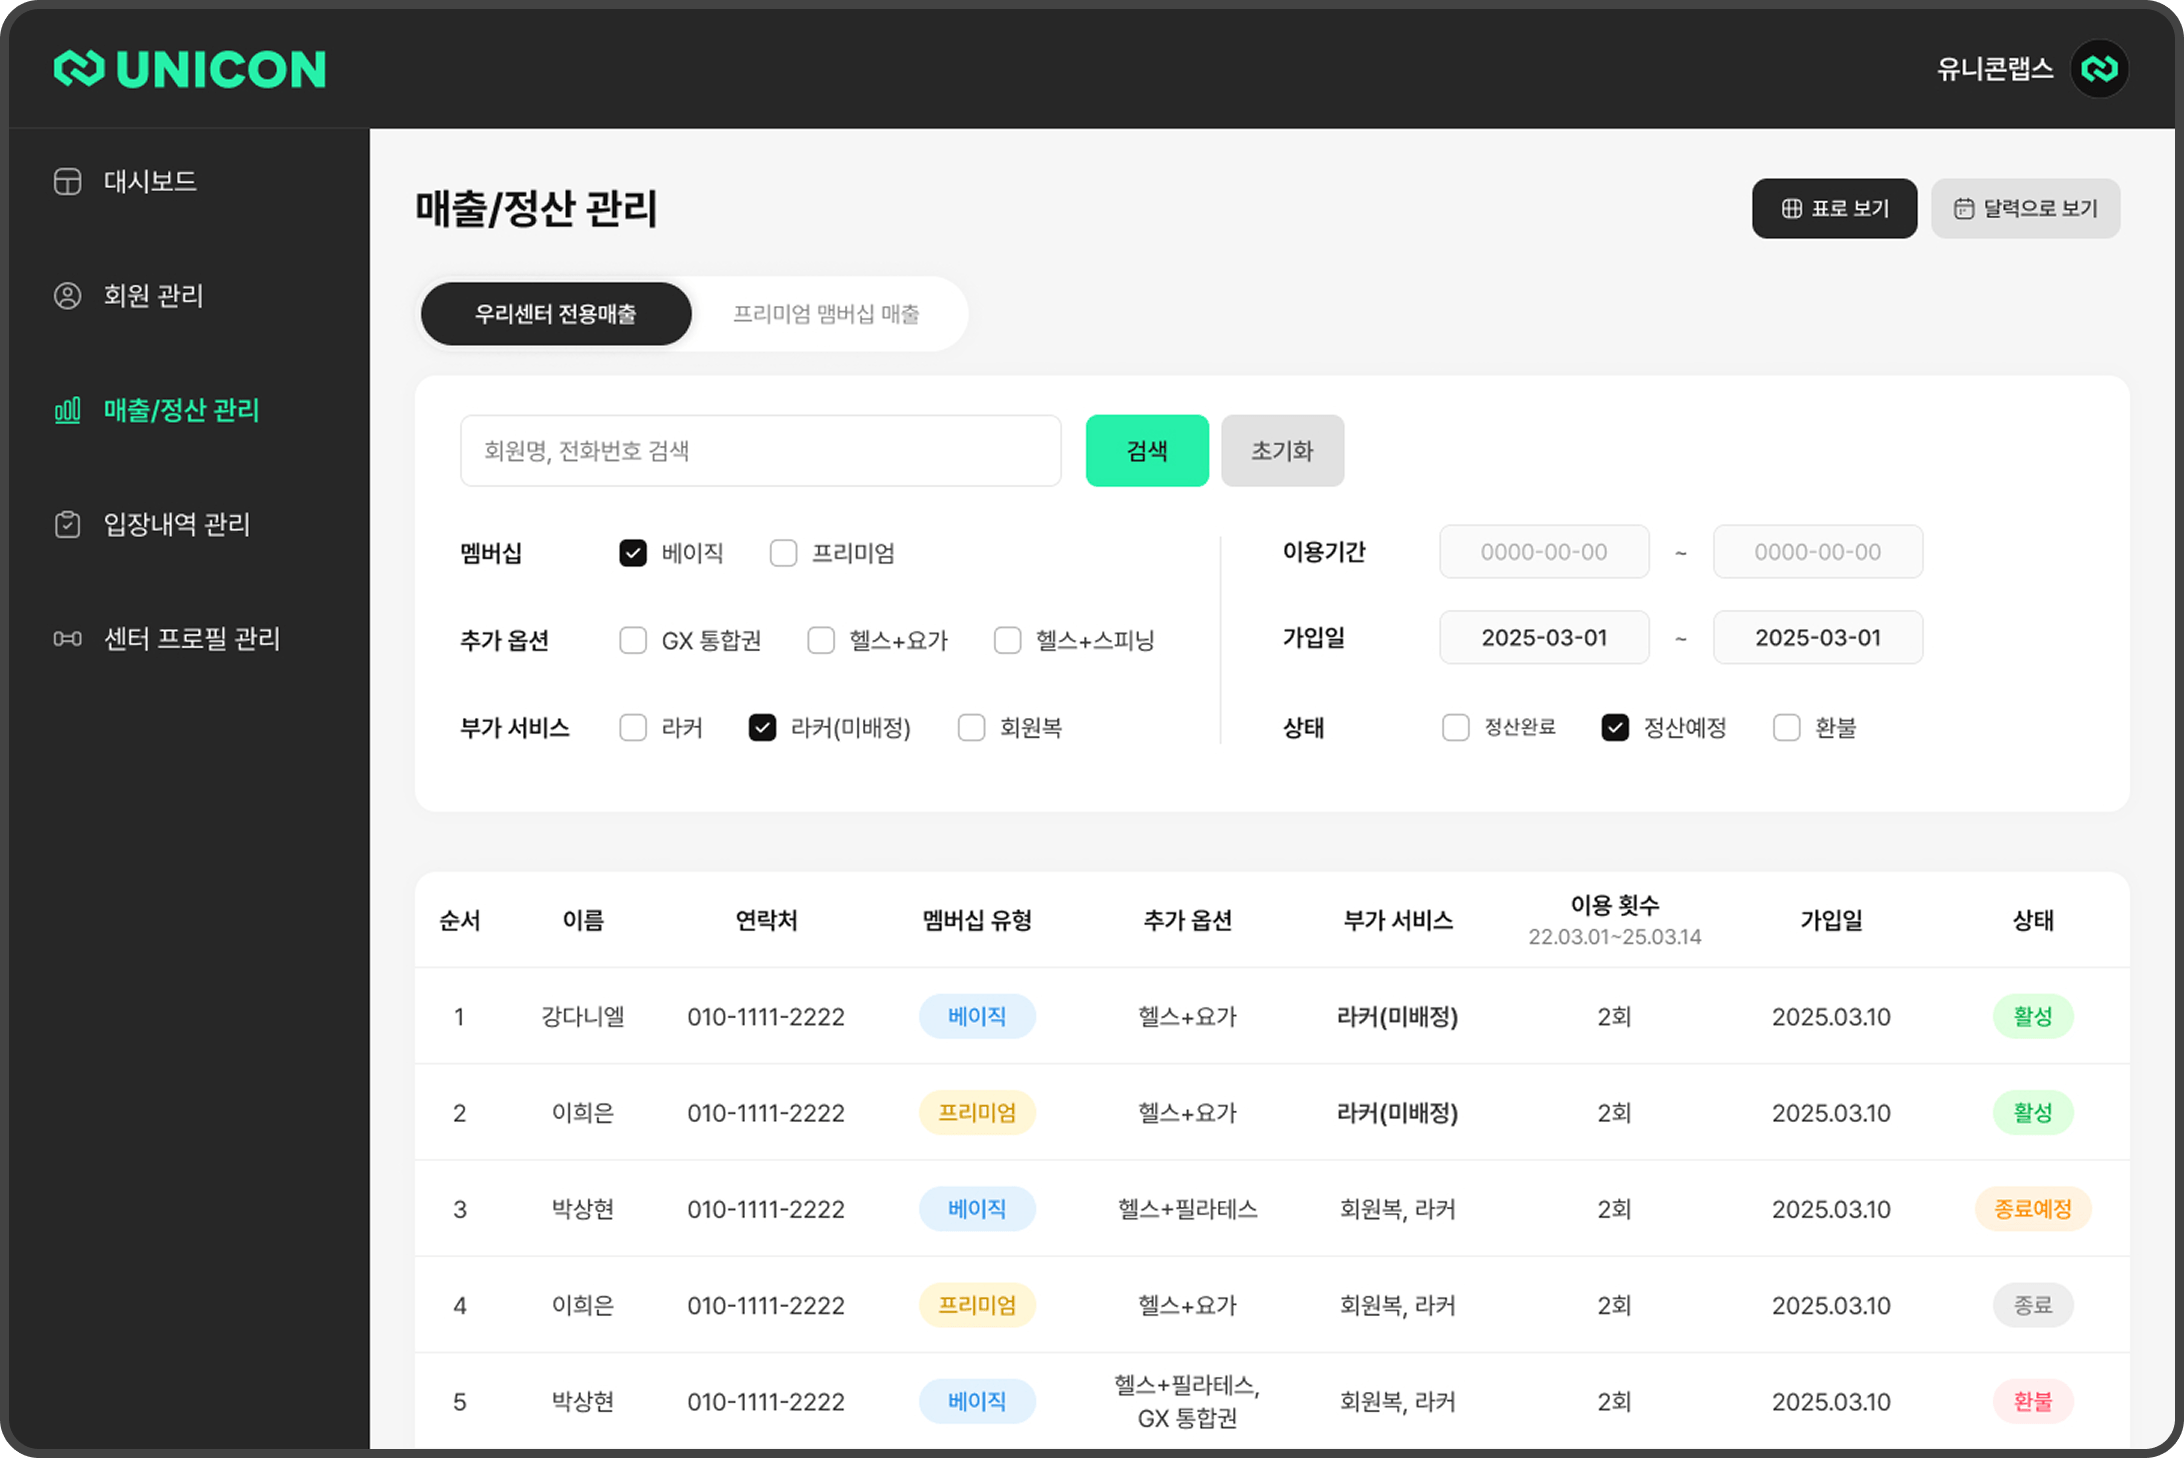Click the UNICON logo icon
The image size is (2184, 1458).
click(79, 69)
